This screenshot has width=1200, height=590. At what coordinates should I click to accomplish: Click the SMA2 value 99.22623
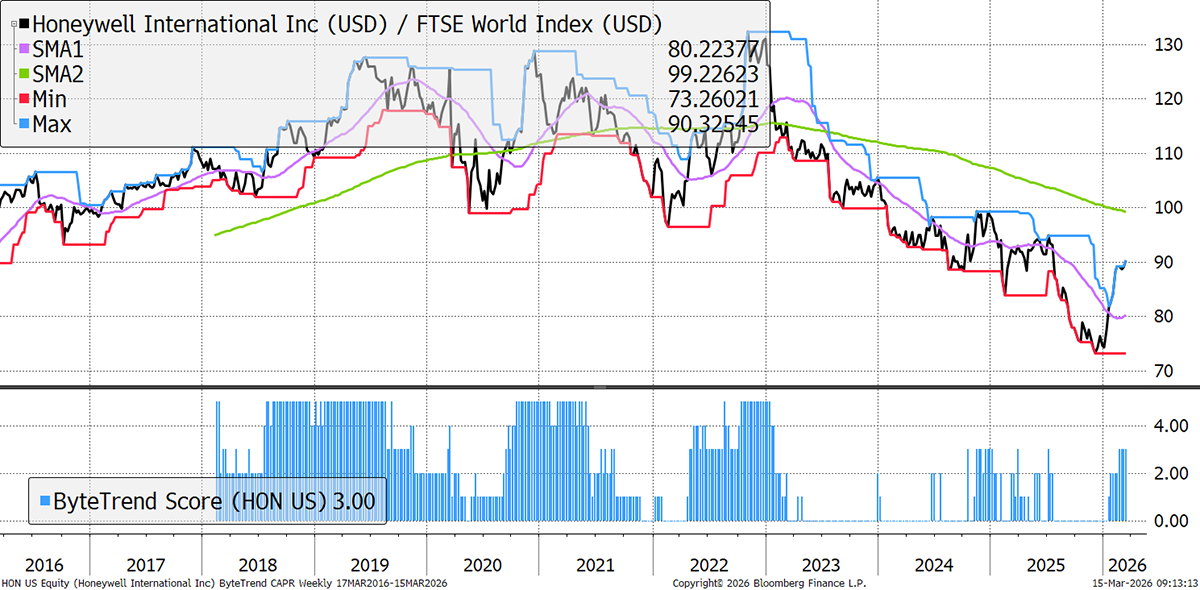coord(710,74)
